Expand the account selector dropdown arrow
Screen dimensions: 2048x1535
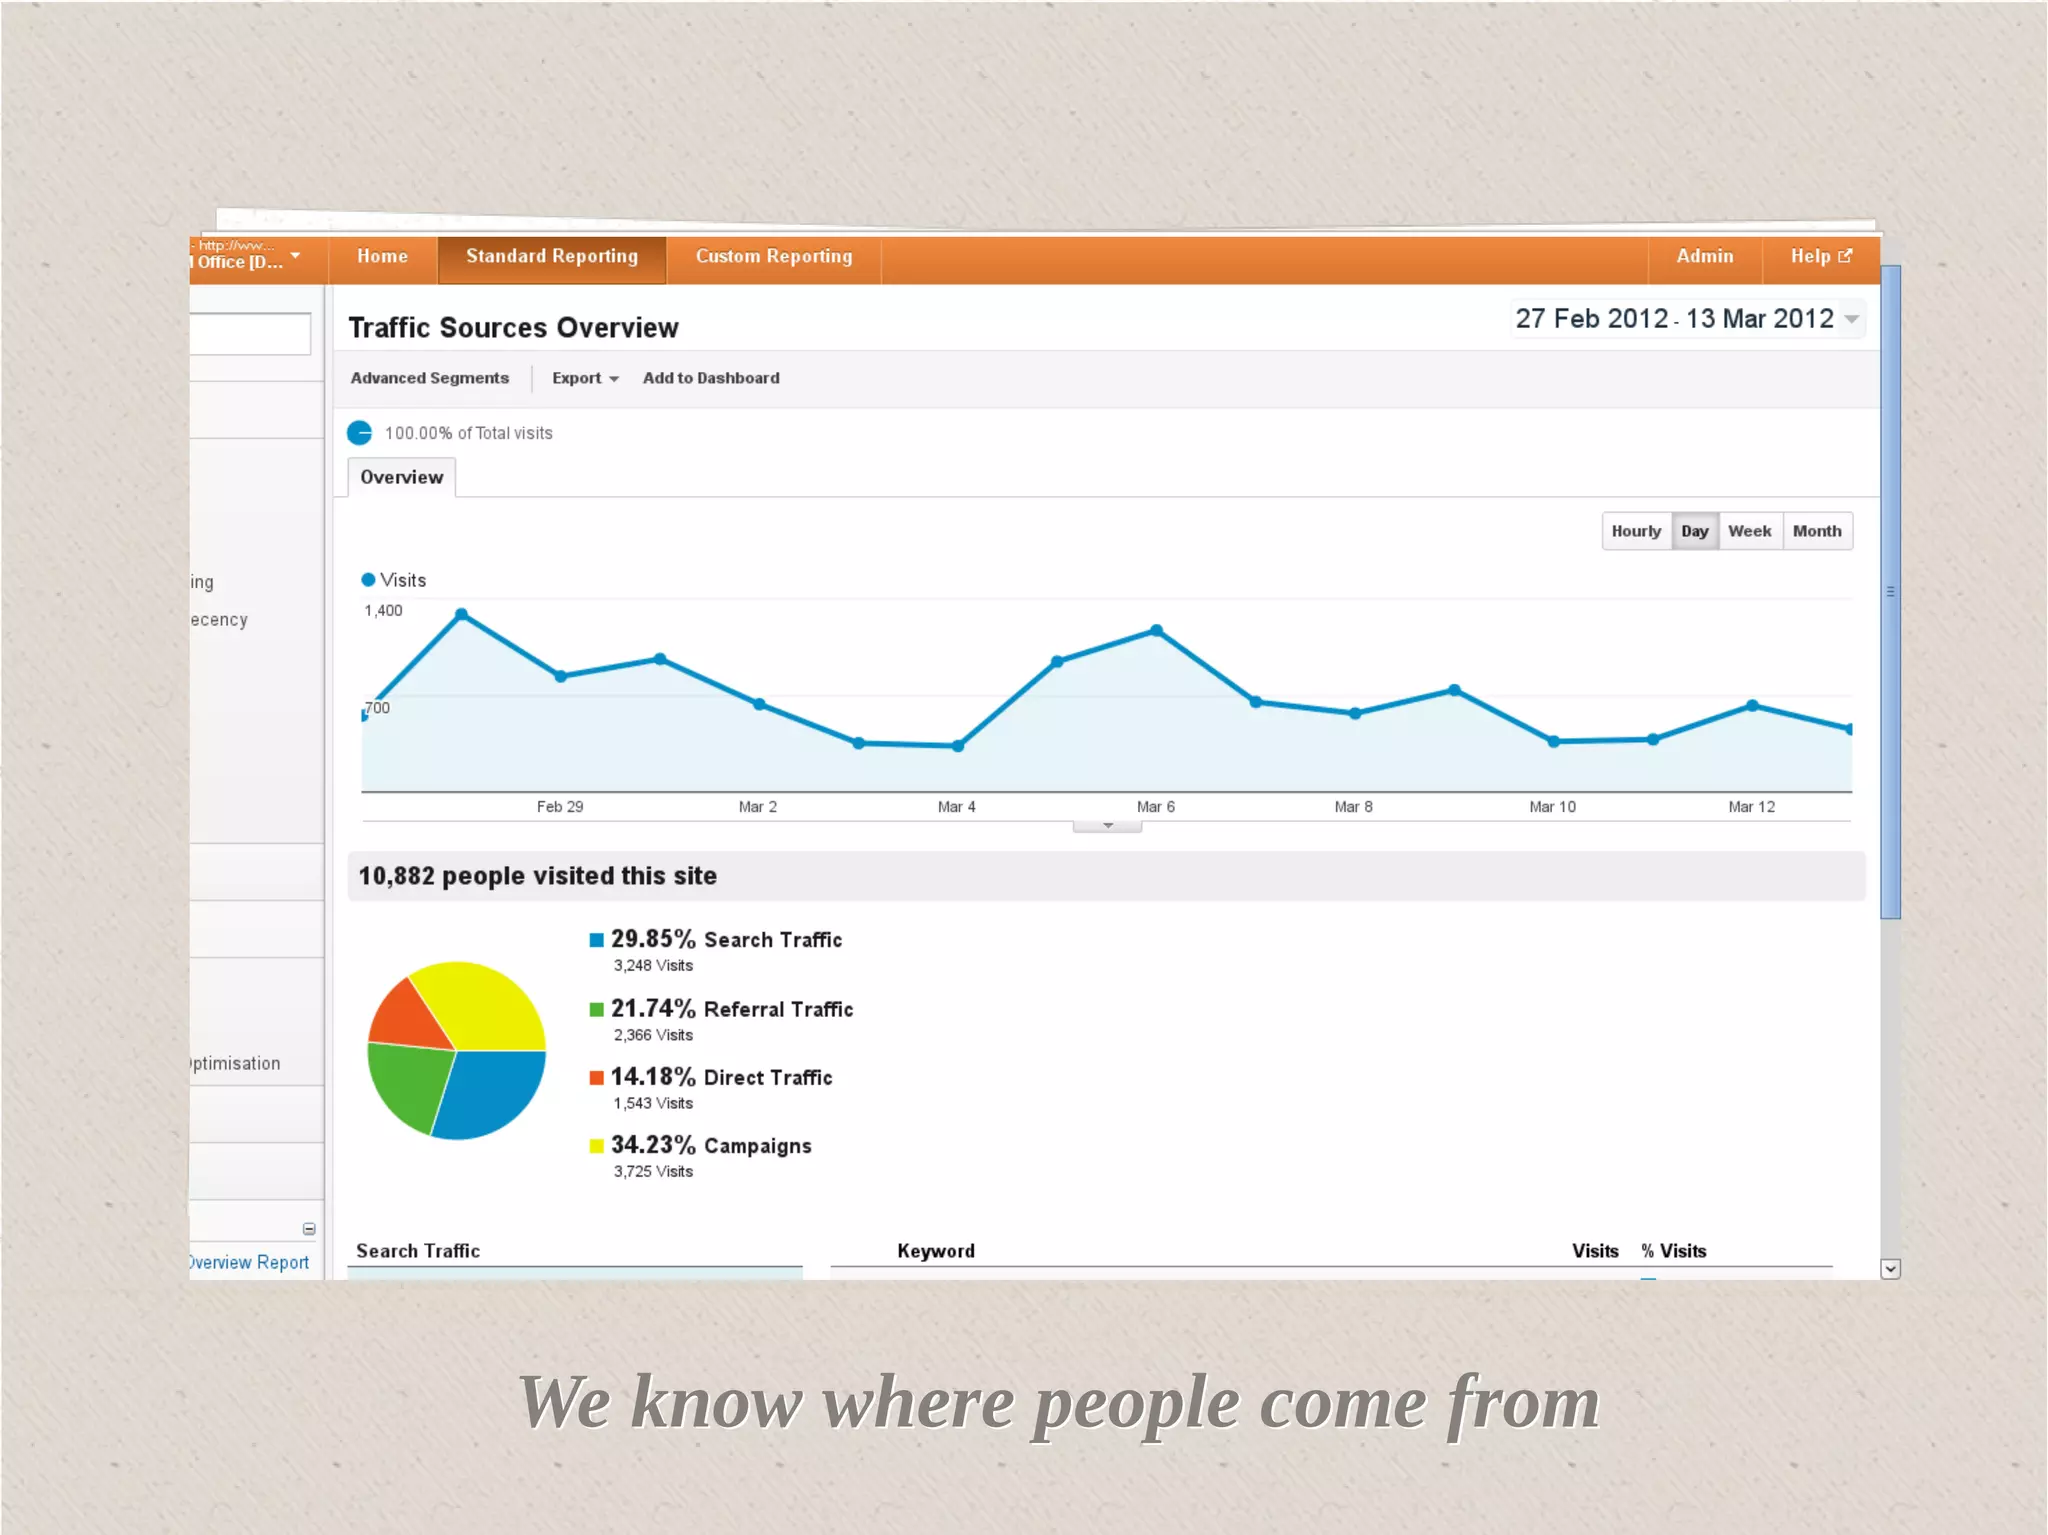(x=295, y=256)
